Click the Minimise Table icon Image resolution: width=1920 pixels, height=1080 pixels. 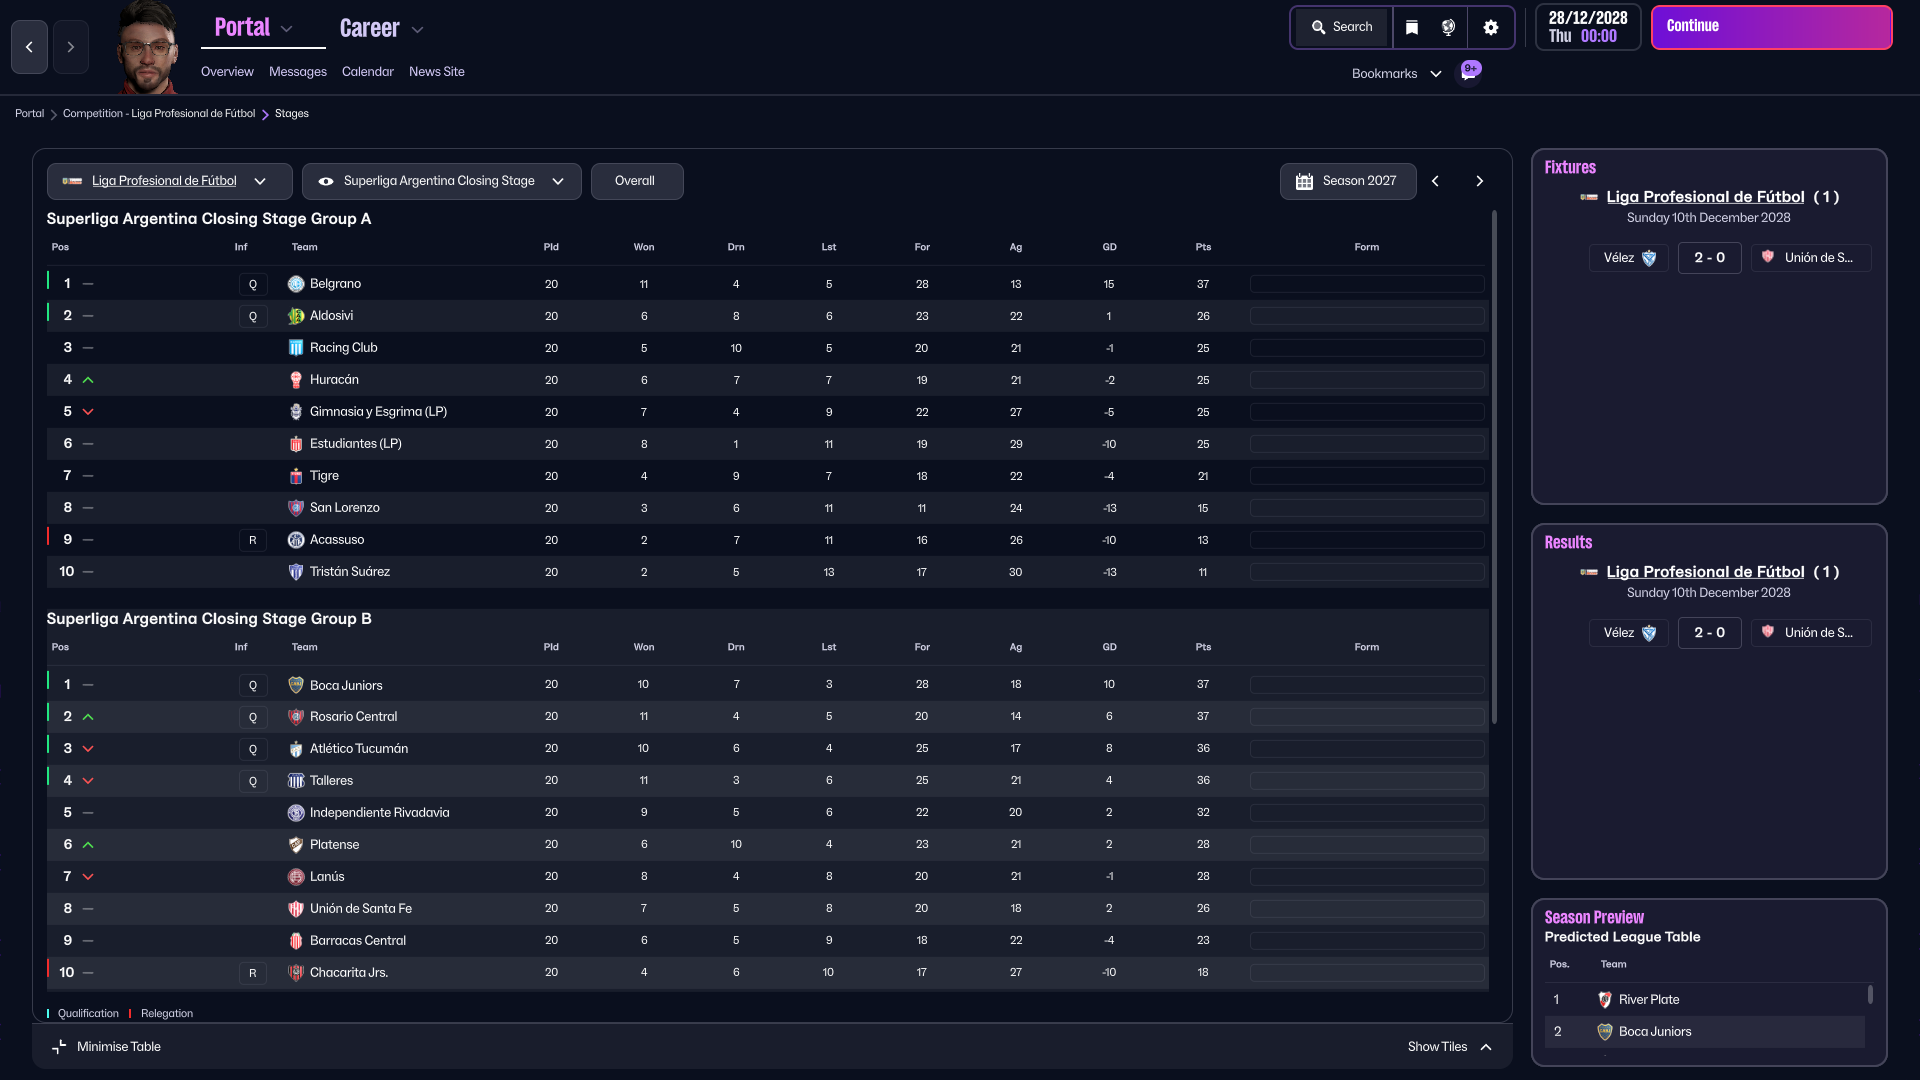(x=59, y=1046)
